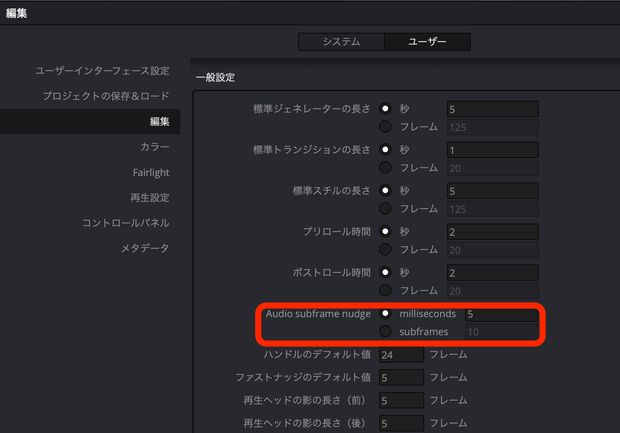This screenshot has width=620, height=433.
Task: Select 秒 radio for 標準スチルの長さ
Action: point(385,191)
